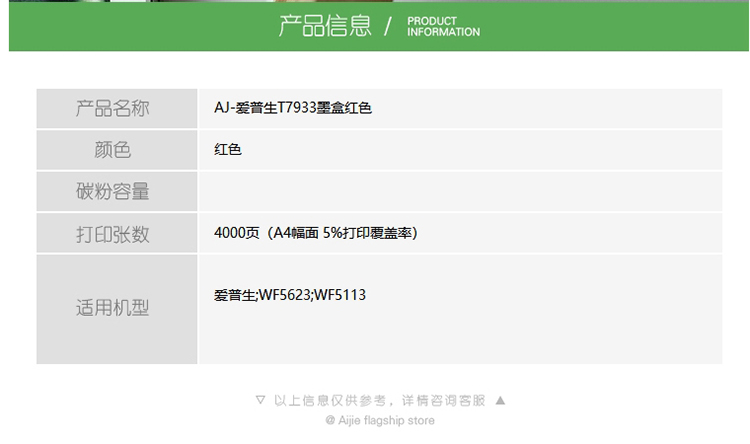Click the image strip above the green banner
Viewport: 750px width, 444px height.
(x=375, y=1)
